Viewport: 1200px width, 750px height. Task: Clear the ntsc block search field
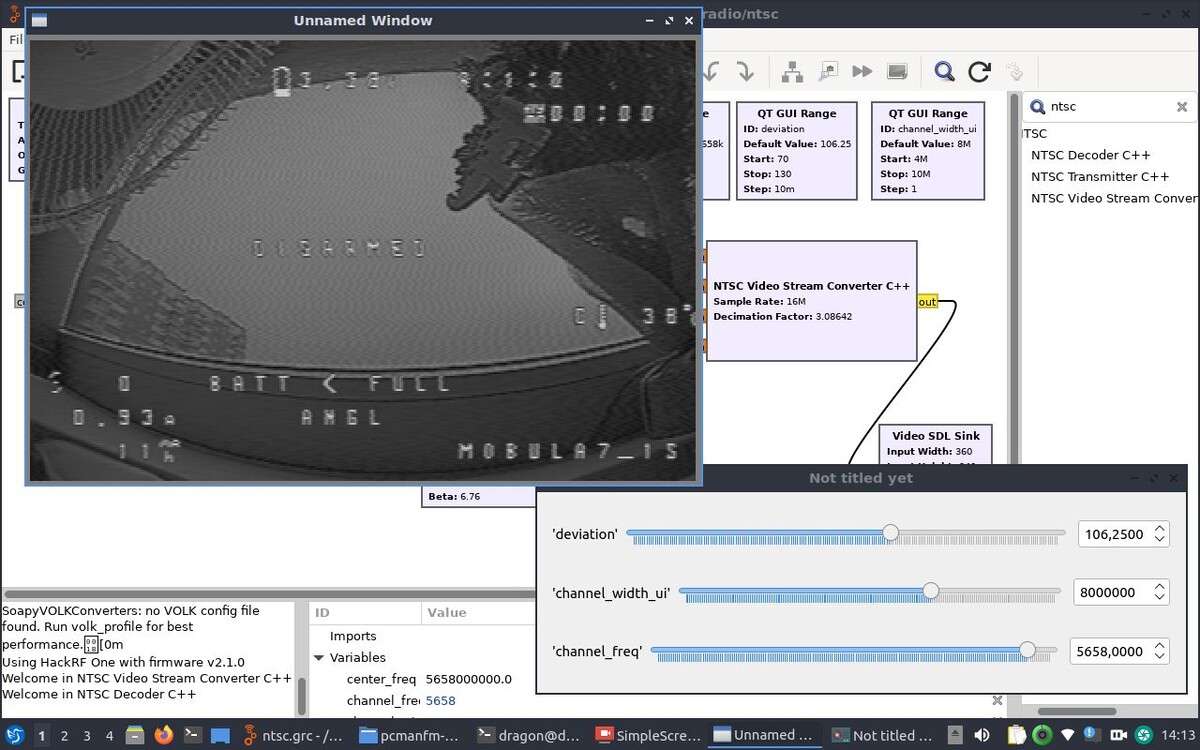(1181, 107)
